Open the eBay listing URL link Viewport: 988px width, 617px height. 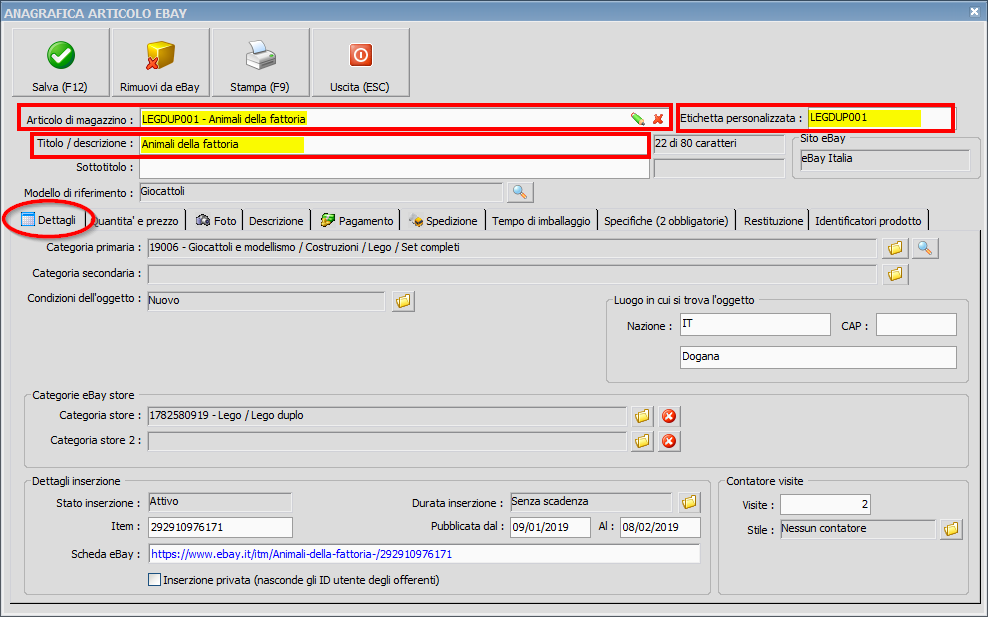tap(301, 555)
